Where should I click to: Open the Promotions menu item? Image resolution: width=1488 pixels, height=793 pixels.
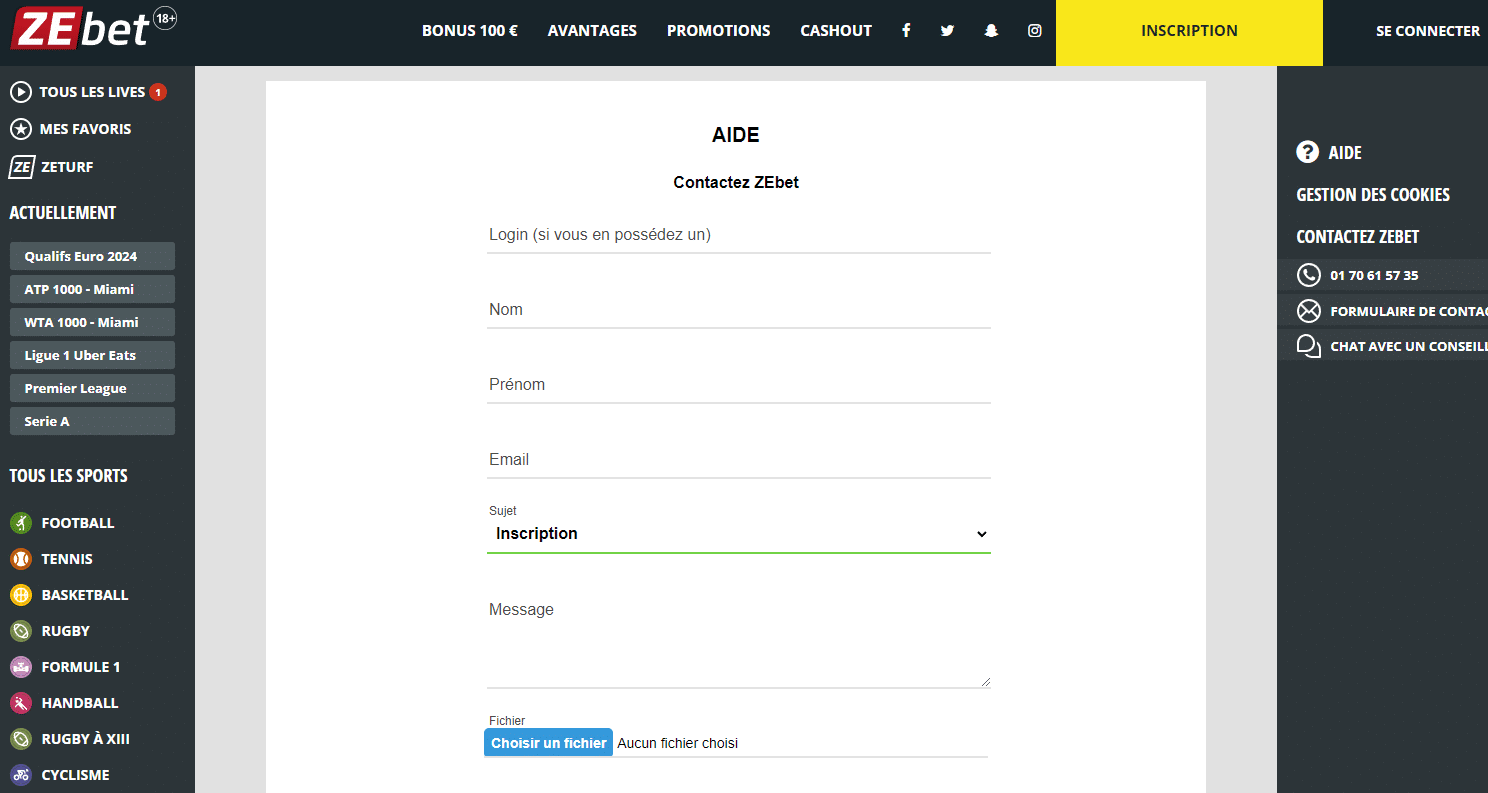[718, 31]
